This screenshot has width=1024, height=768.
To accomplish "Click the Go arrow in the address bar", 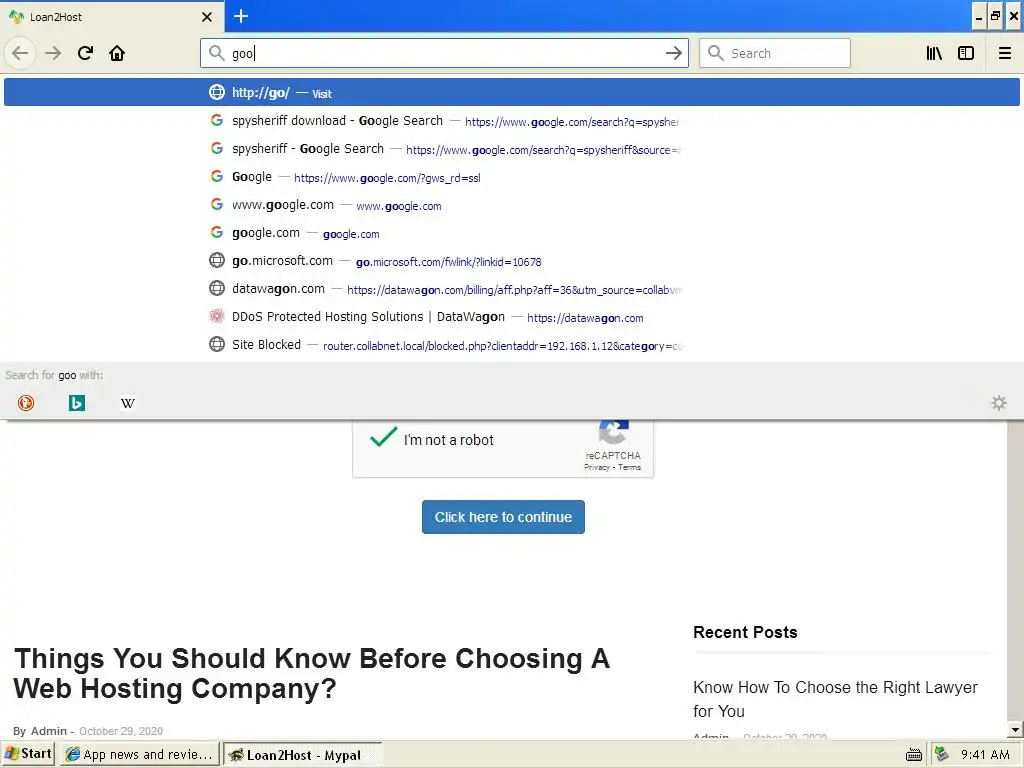I will coord(673,53).
